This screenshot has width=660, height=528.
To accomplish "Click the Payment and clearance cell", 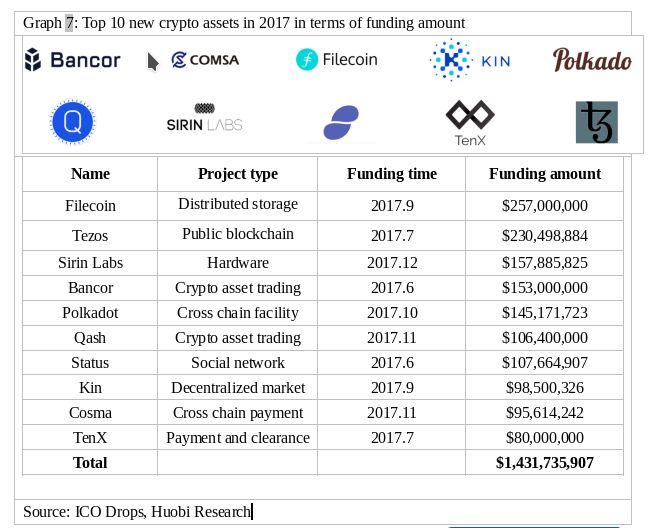I will tap(237, 437).
